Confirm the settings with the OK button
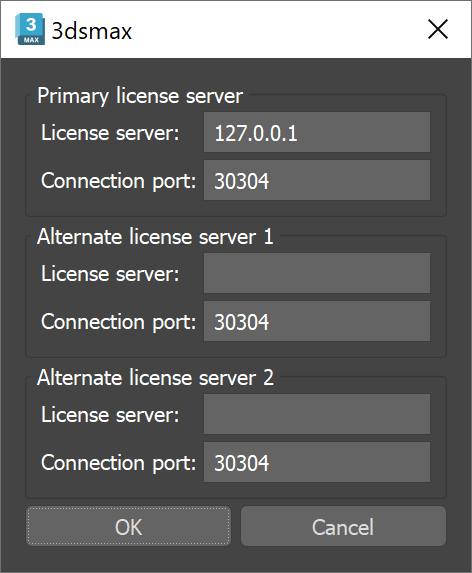 128,526
